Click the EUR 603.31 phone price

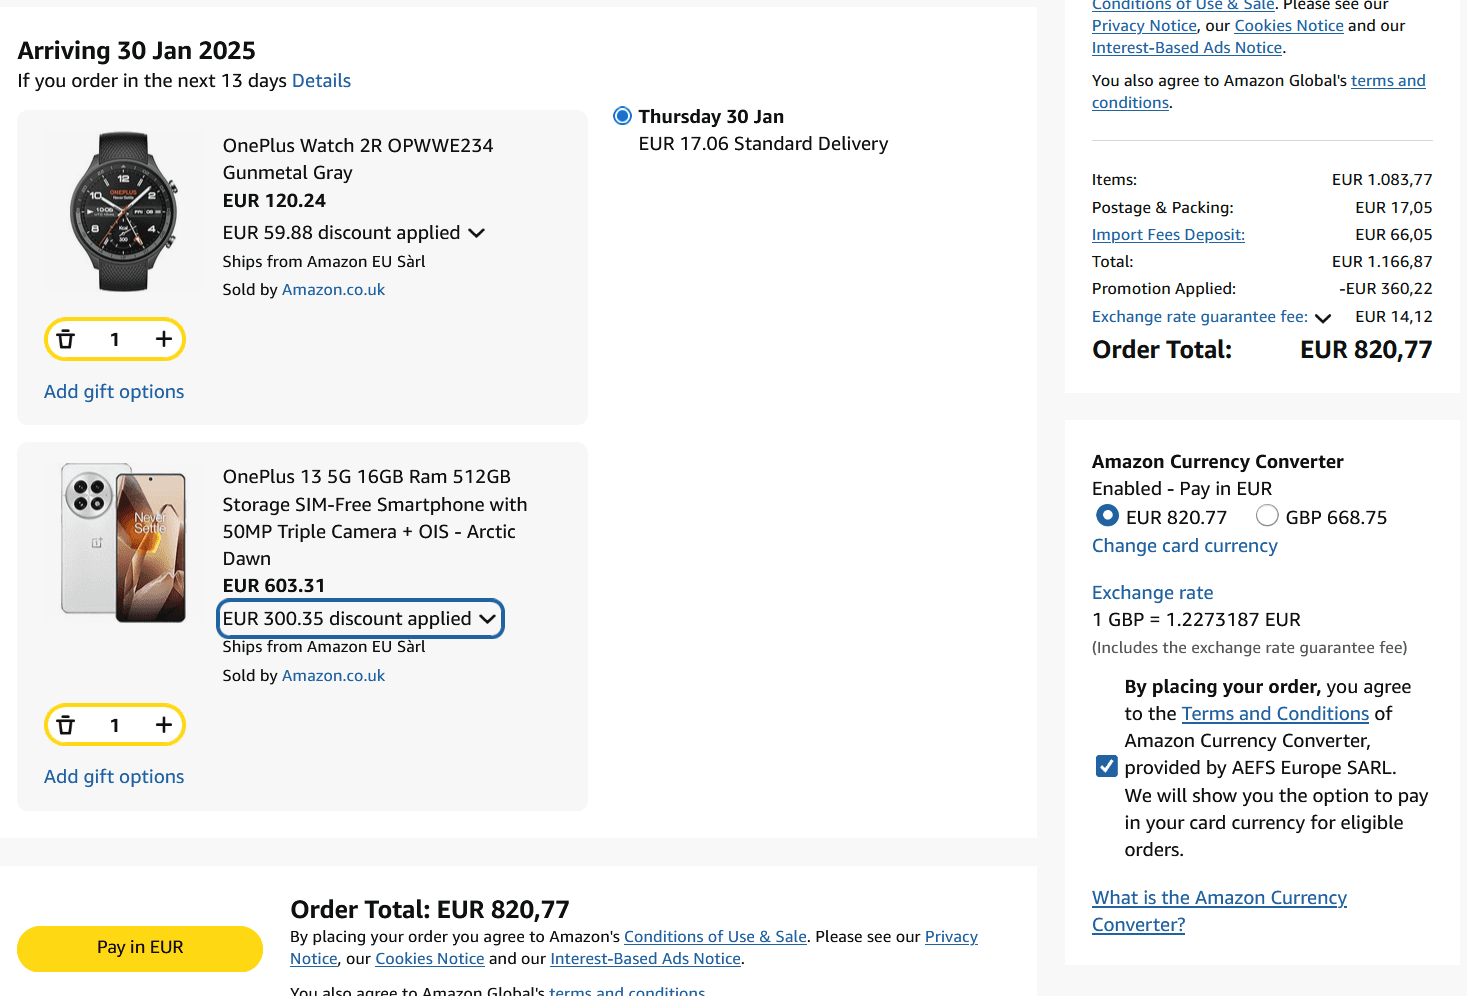click(274, 586)
